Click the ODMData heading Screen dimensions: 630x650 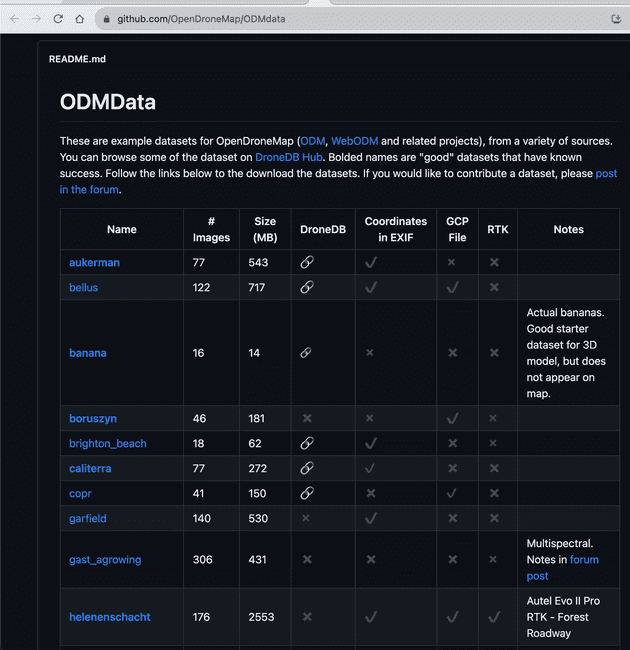pos(108,102)
